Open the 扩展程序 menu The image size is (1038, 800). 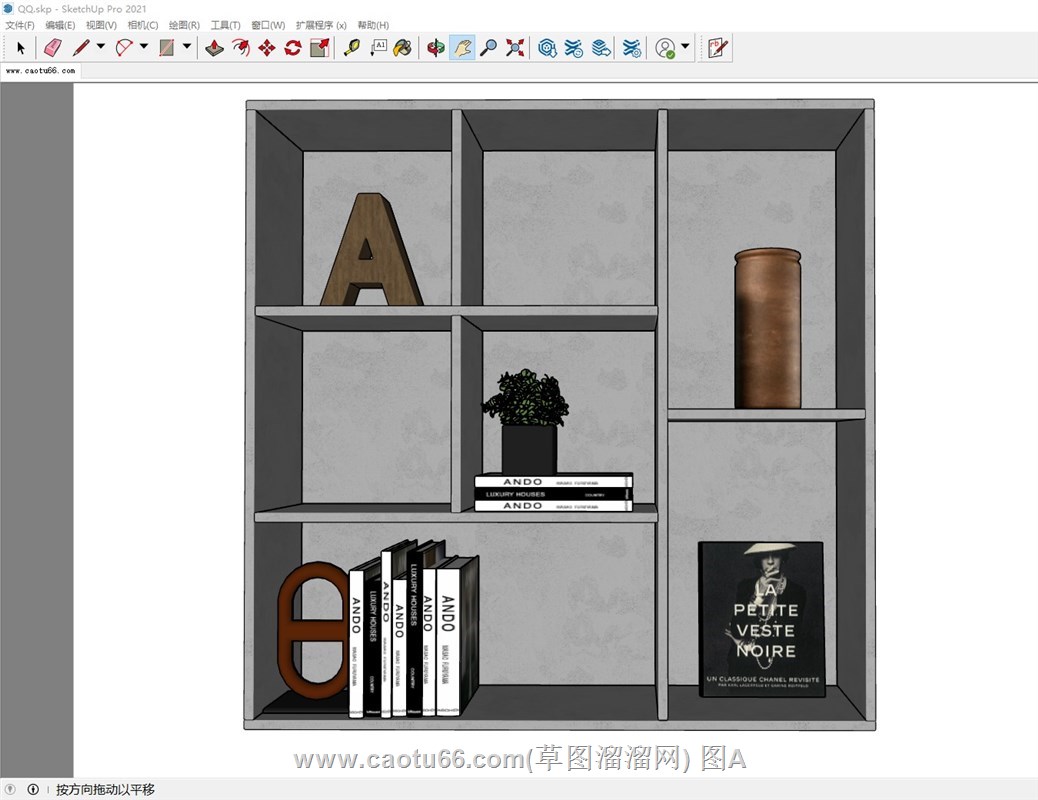pos(321,25)
